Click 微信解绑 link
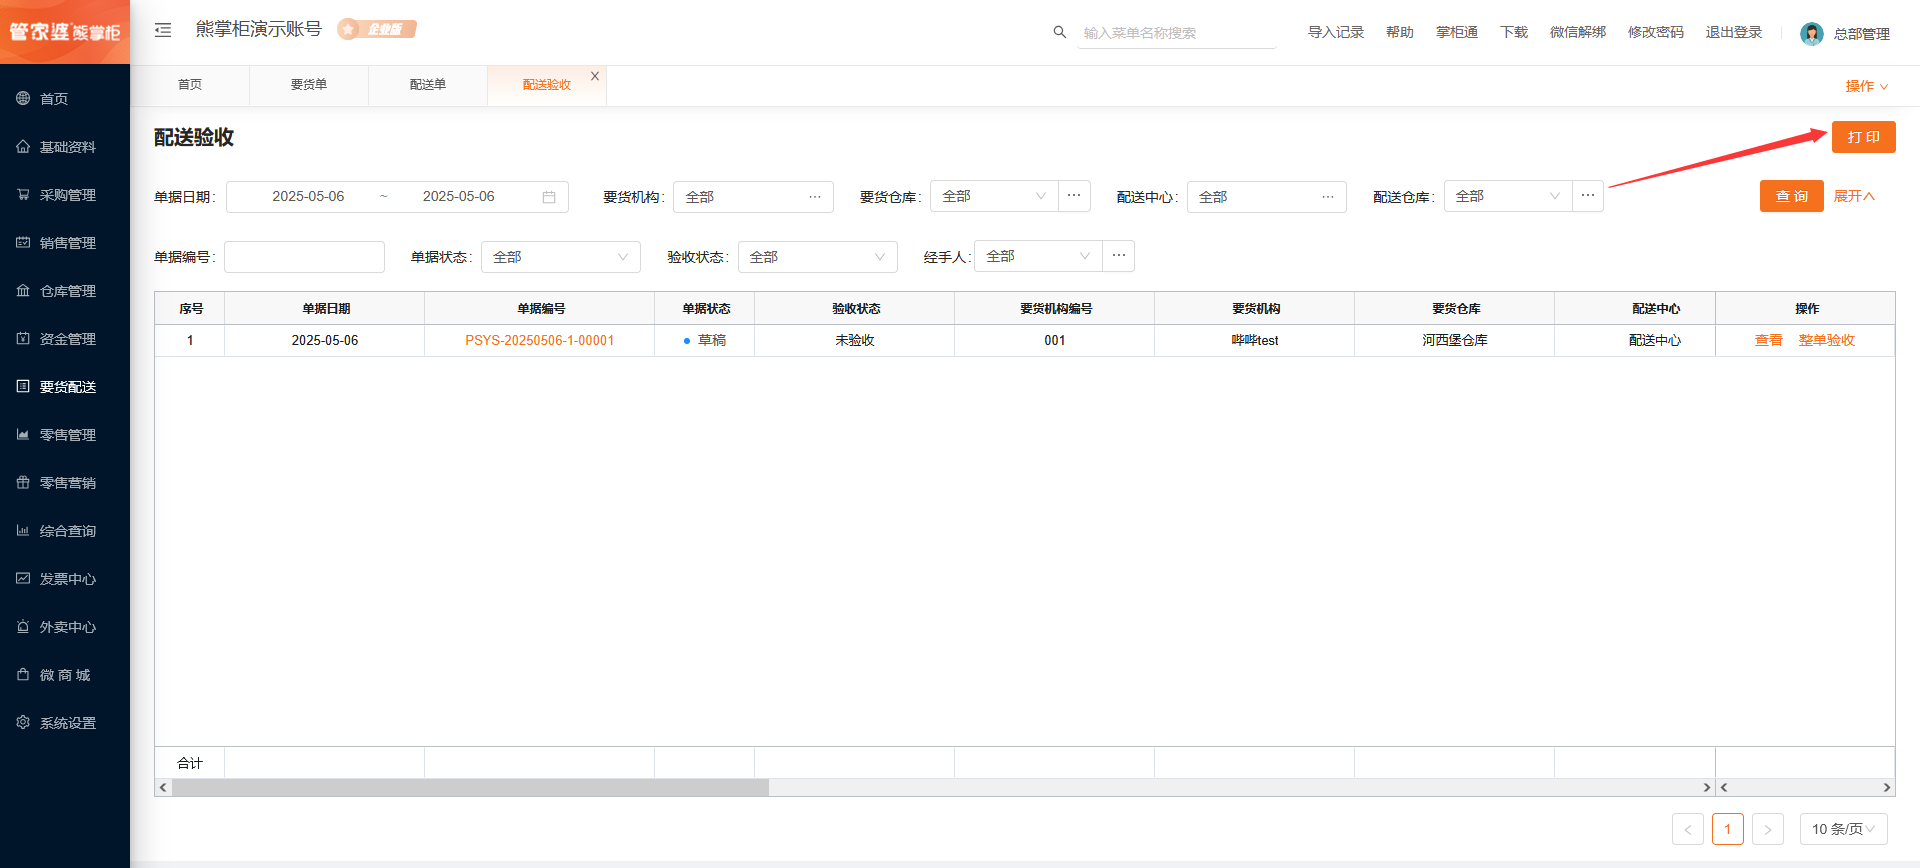1920x868 pixels. click(1578, 32)
